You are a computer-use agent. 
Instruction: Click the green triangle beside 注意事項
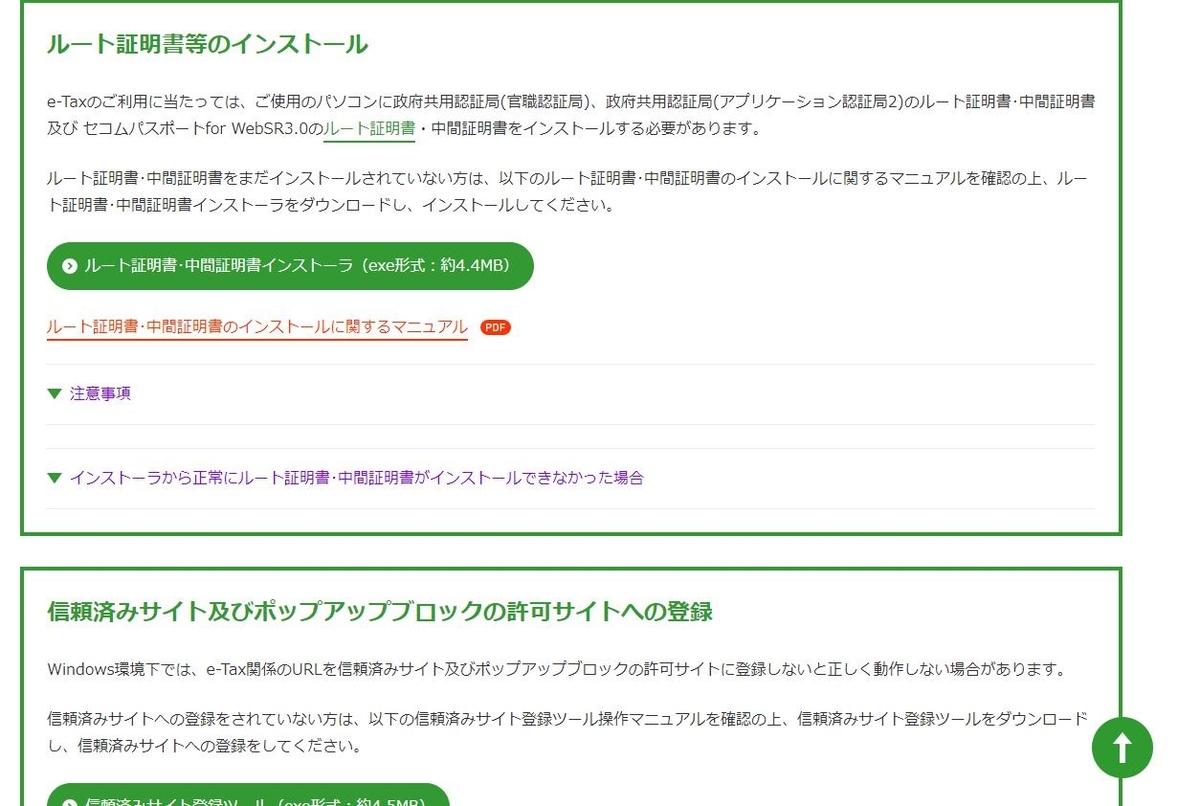click(55, 393)
